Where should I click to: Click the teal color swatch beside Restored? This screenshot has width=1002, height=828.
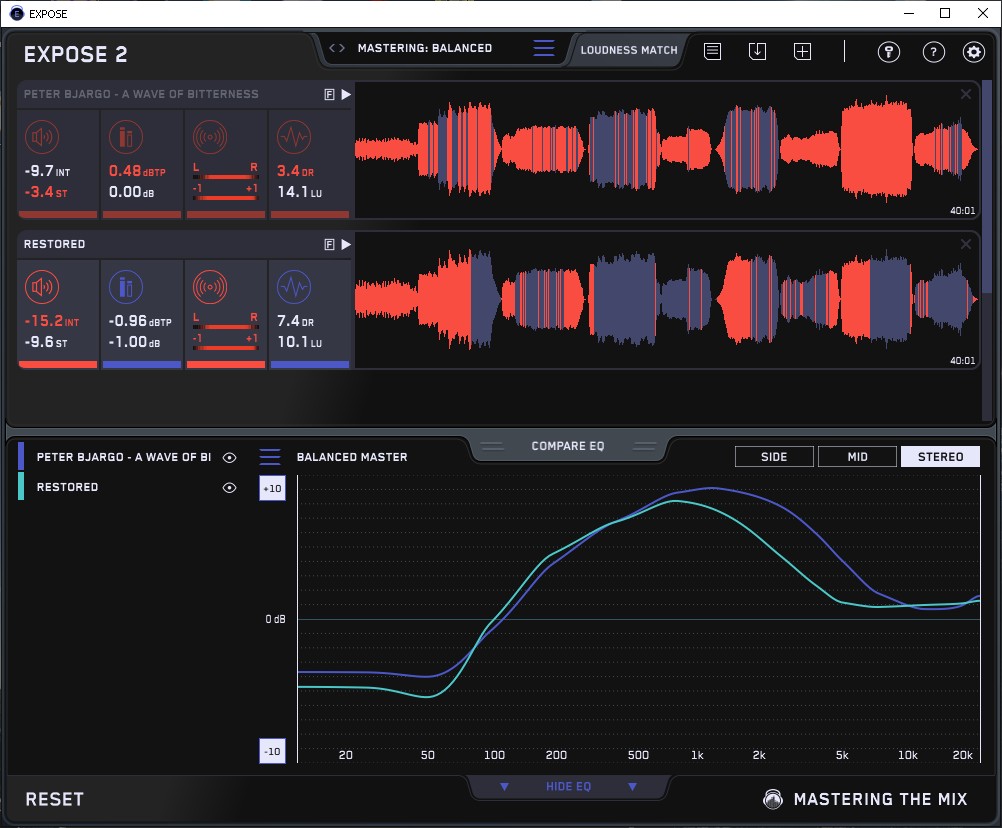click(x=21, y=486)
